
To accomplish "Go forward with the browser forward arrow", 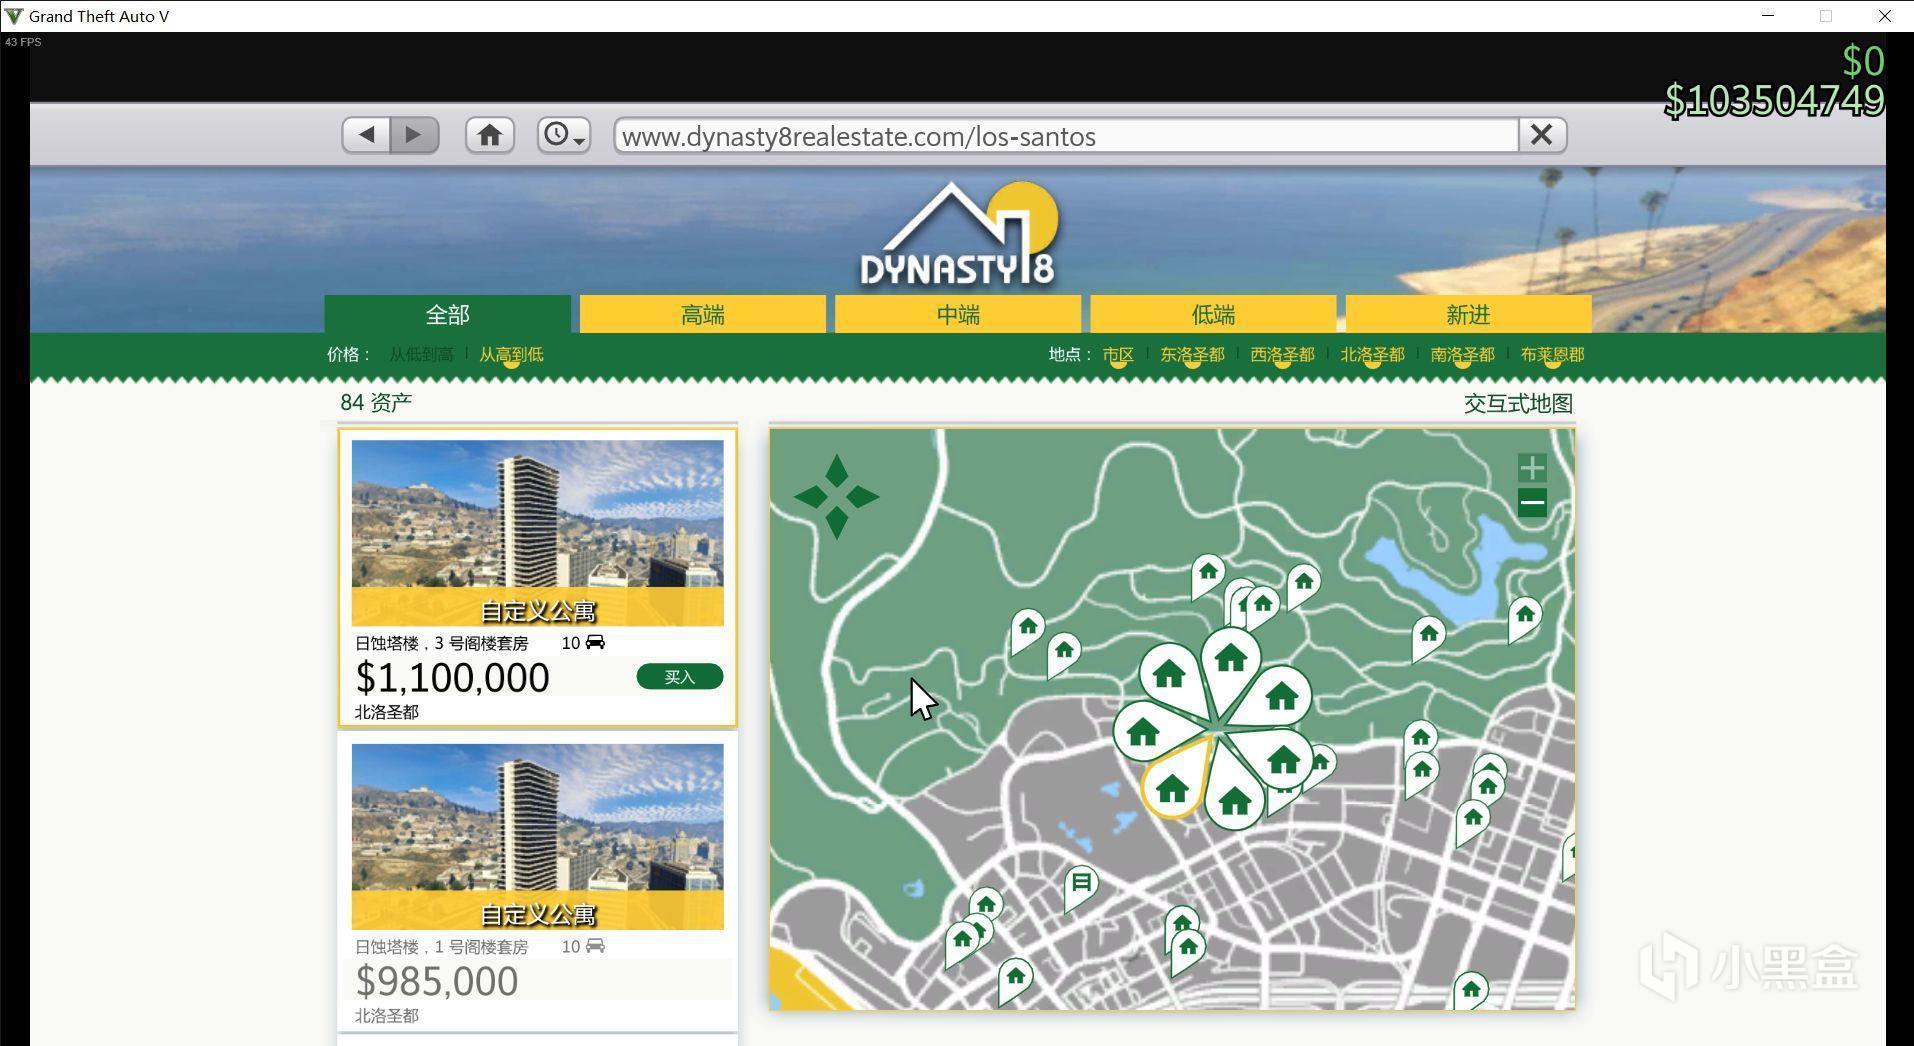I will 414,135.
